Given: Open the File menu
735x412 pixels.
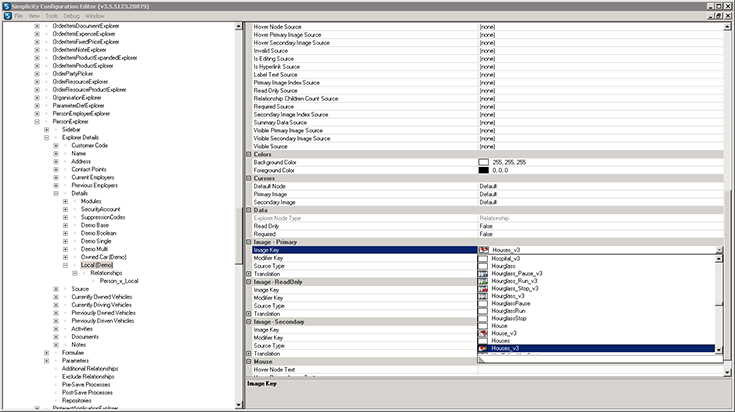Looking at the screenshot, I should pos(18,16).
